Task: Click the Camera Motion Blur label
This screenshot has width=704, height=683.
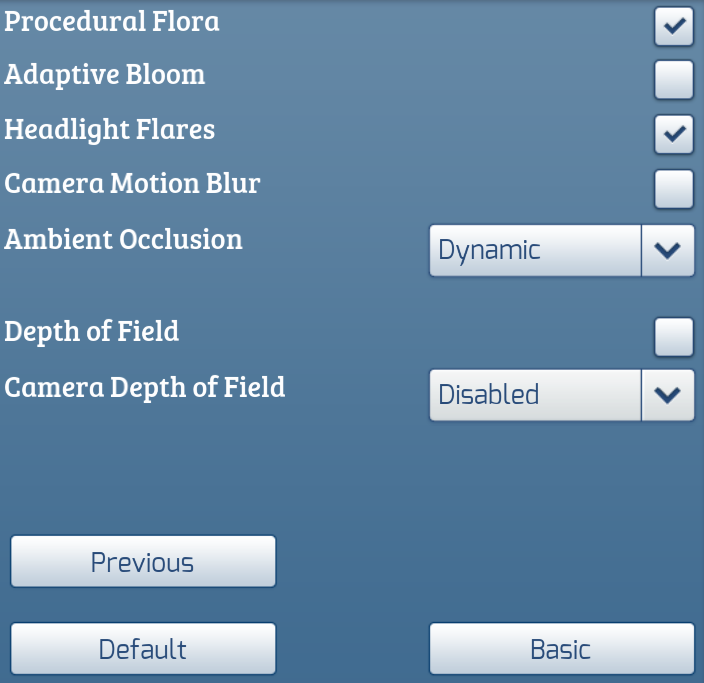Action: pos(133,184)
